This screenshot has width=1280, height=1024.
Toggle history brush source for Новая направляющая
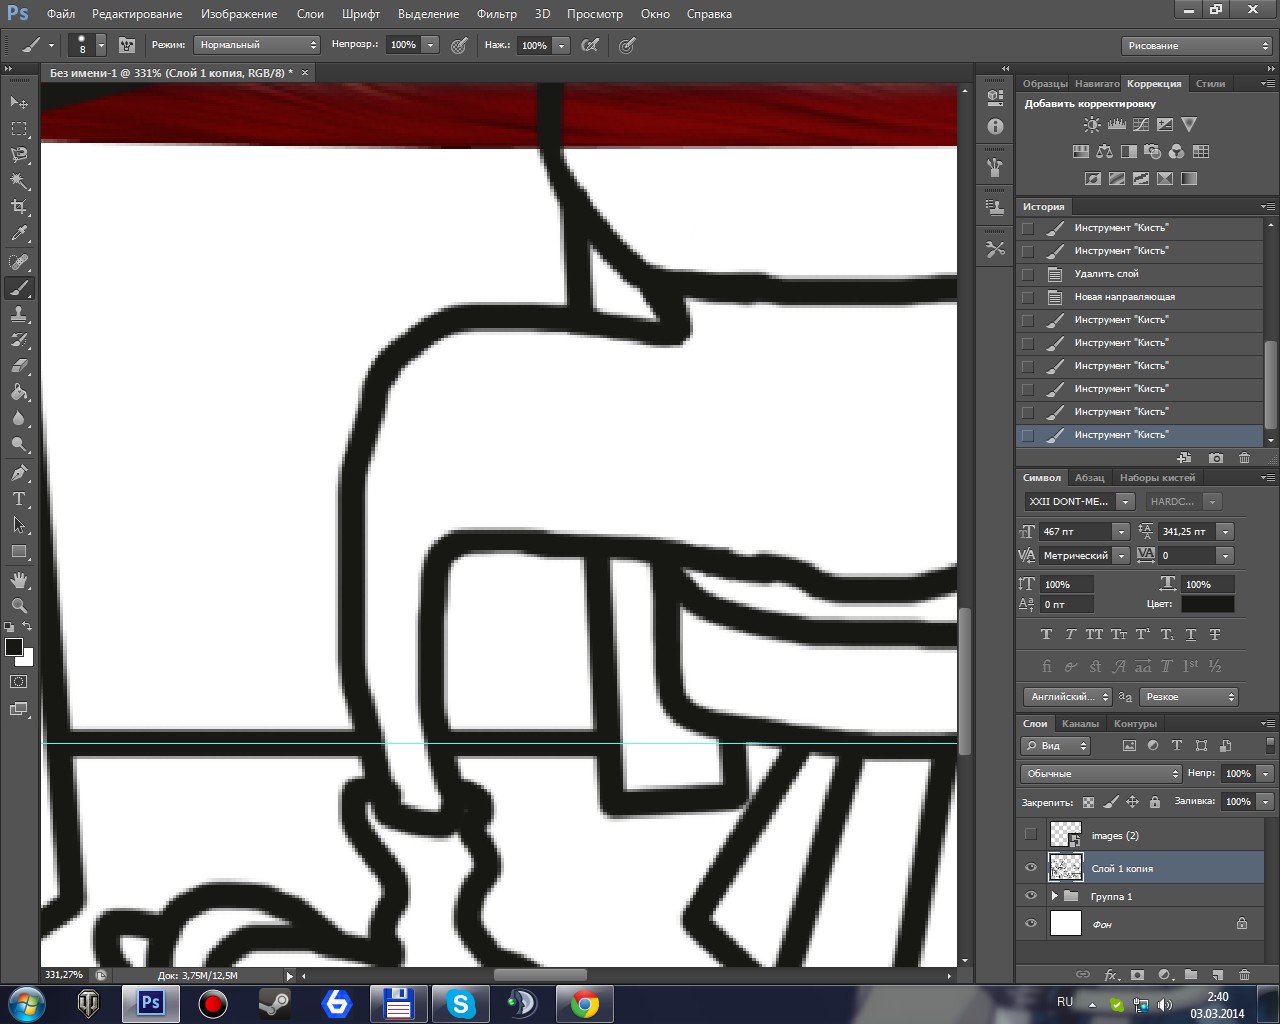click(1028, 297)
